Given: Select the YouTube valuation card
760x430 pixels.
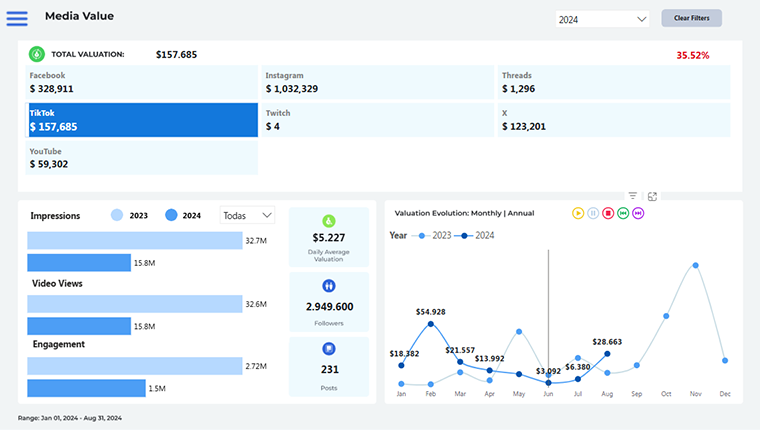Looking at the screenshot, I should coord(142,158).
